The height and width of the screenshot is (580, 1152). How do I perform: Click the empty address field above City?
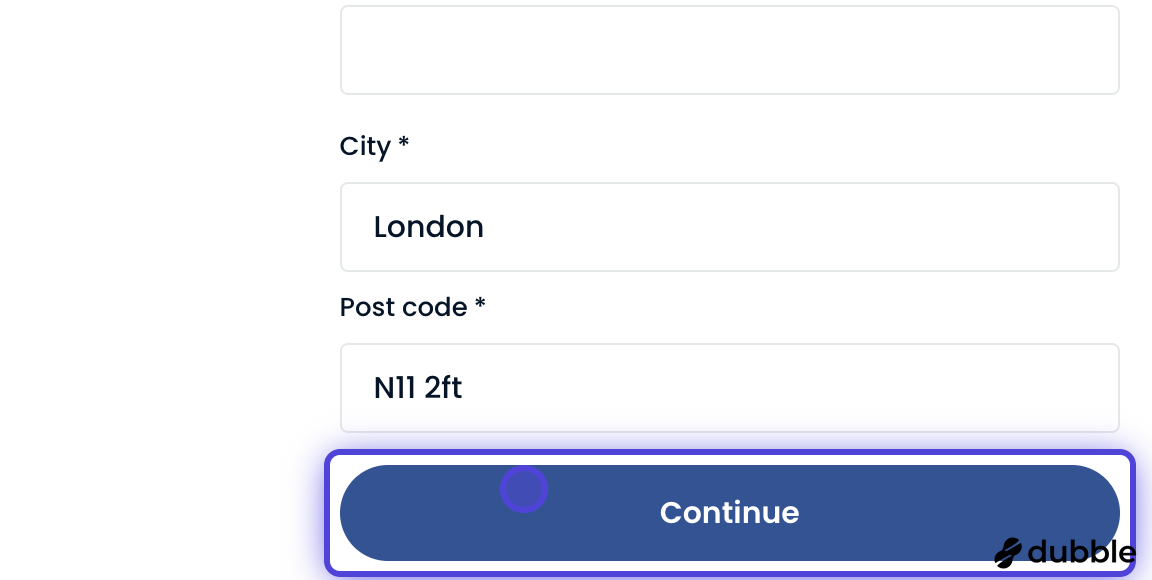(x=730, y=50)
